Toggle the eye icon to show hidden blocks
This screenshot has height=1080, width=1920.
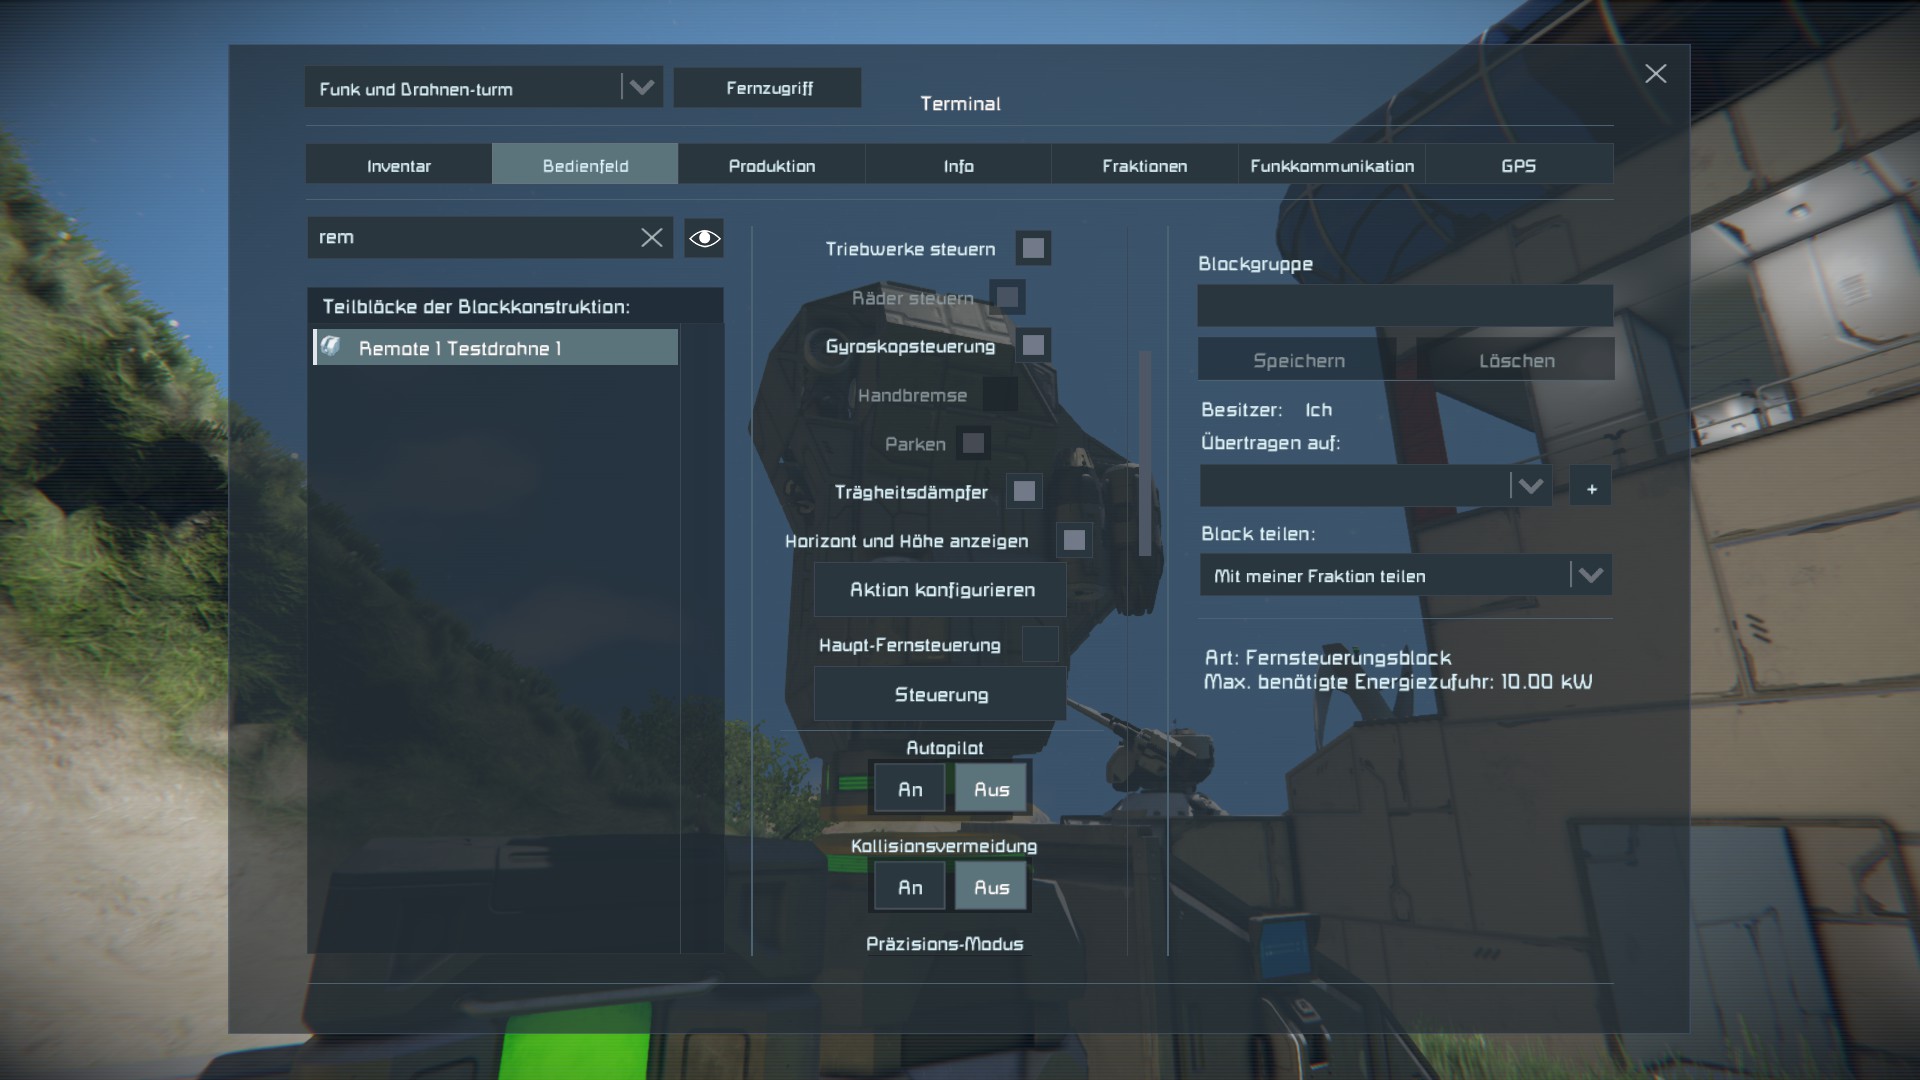point(704,238)
